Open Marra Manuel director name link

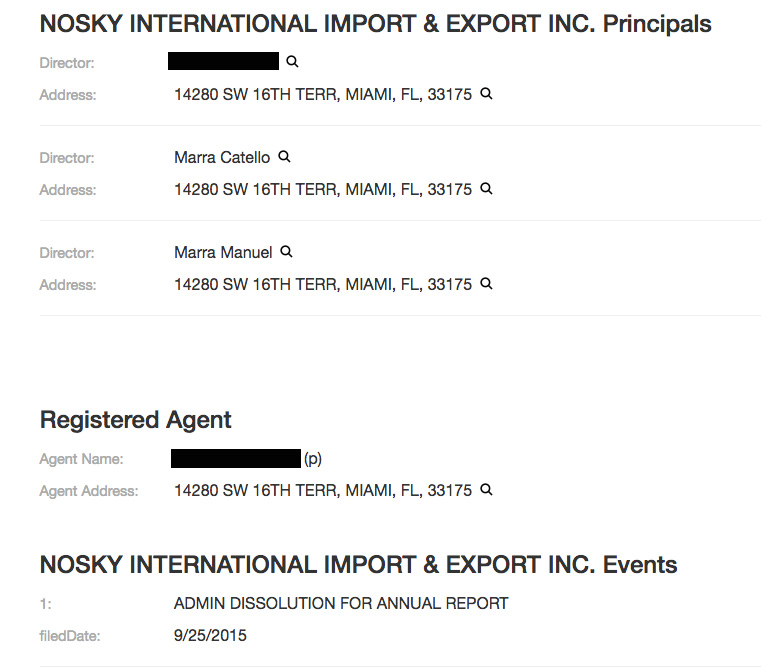click(223, 253)
